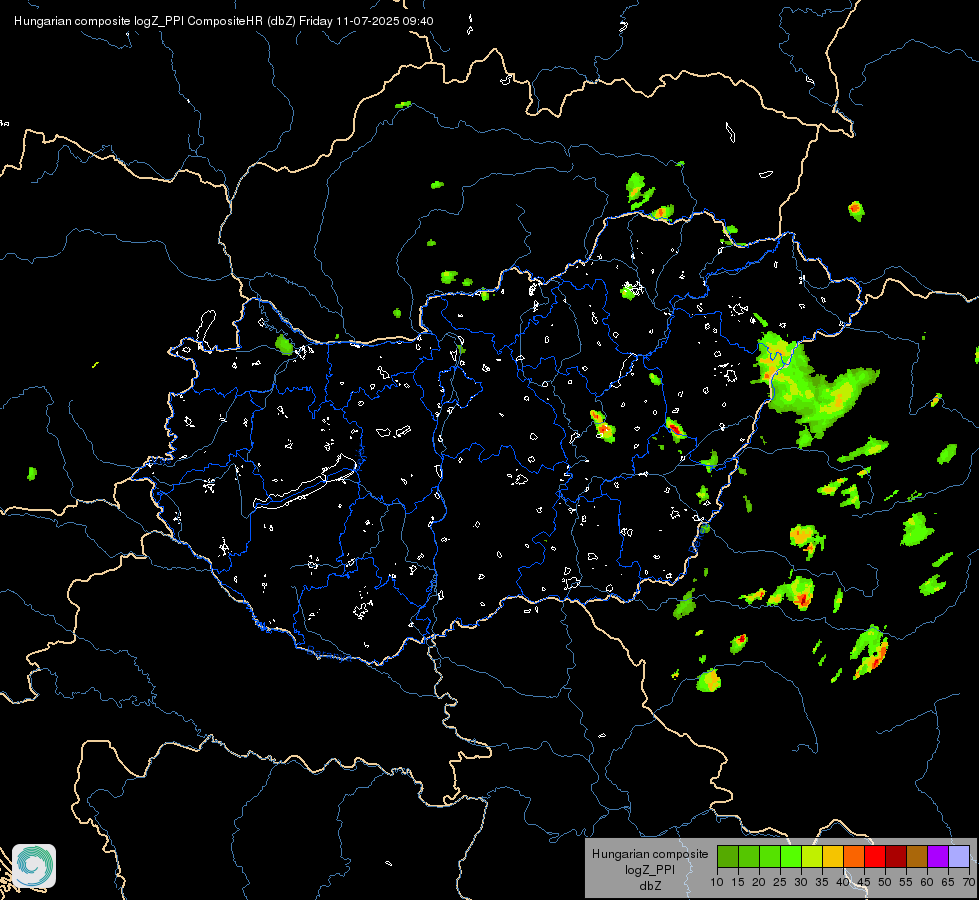
Task: Click the legend label 'logZ_PPI'
Action: [650, 869]
